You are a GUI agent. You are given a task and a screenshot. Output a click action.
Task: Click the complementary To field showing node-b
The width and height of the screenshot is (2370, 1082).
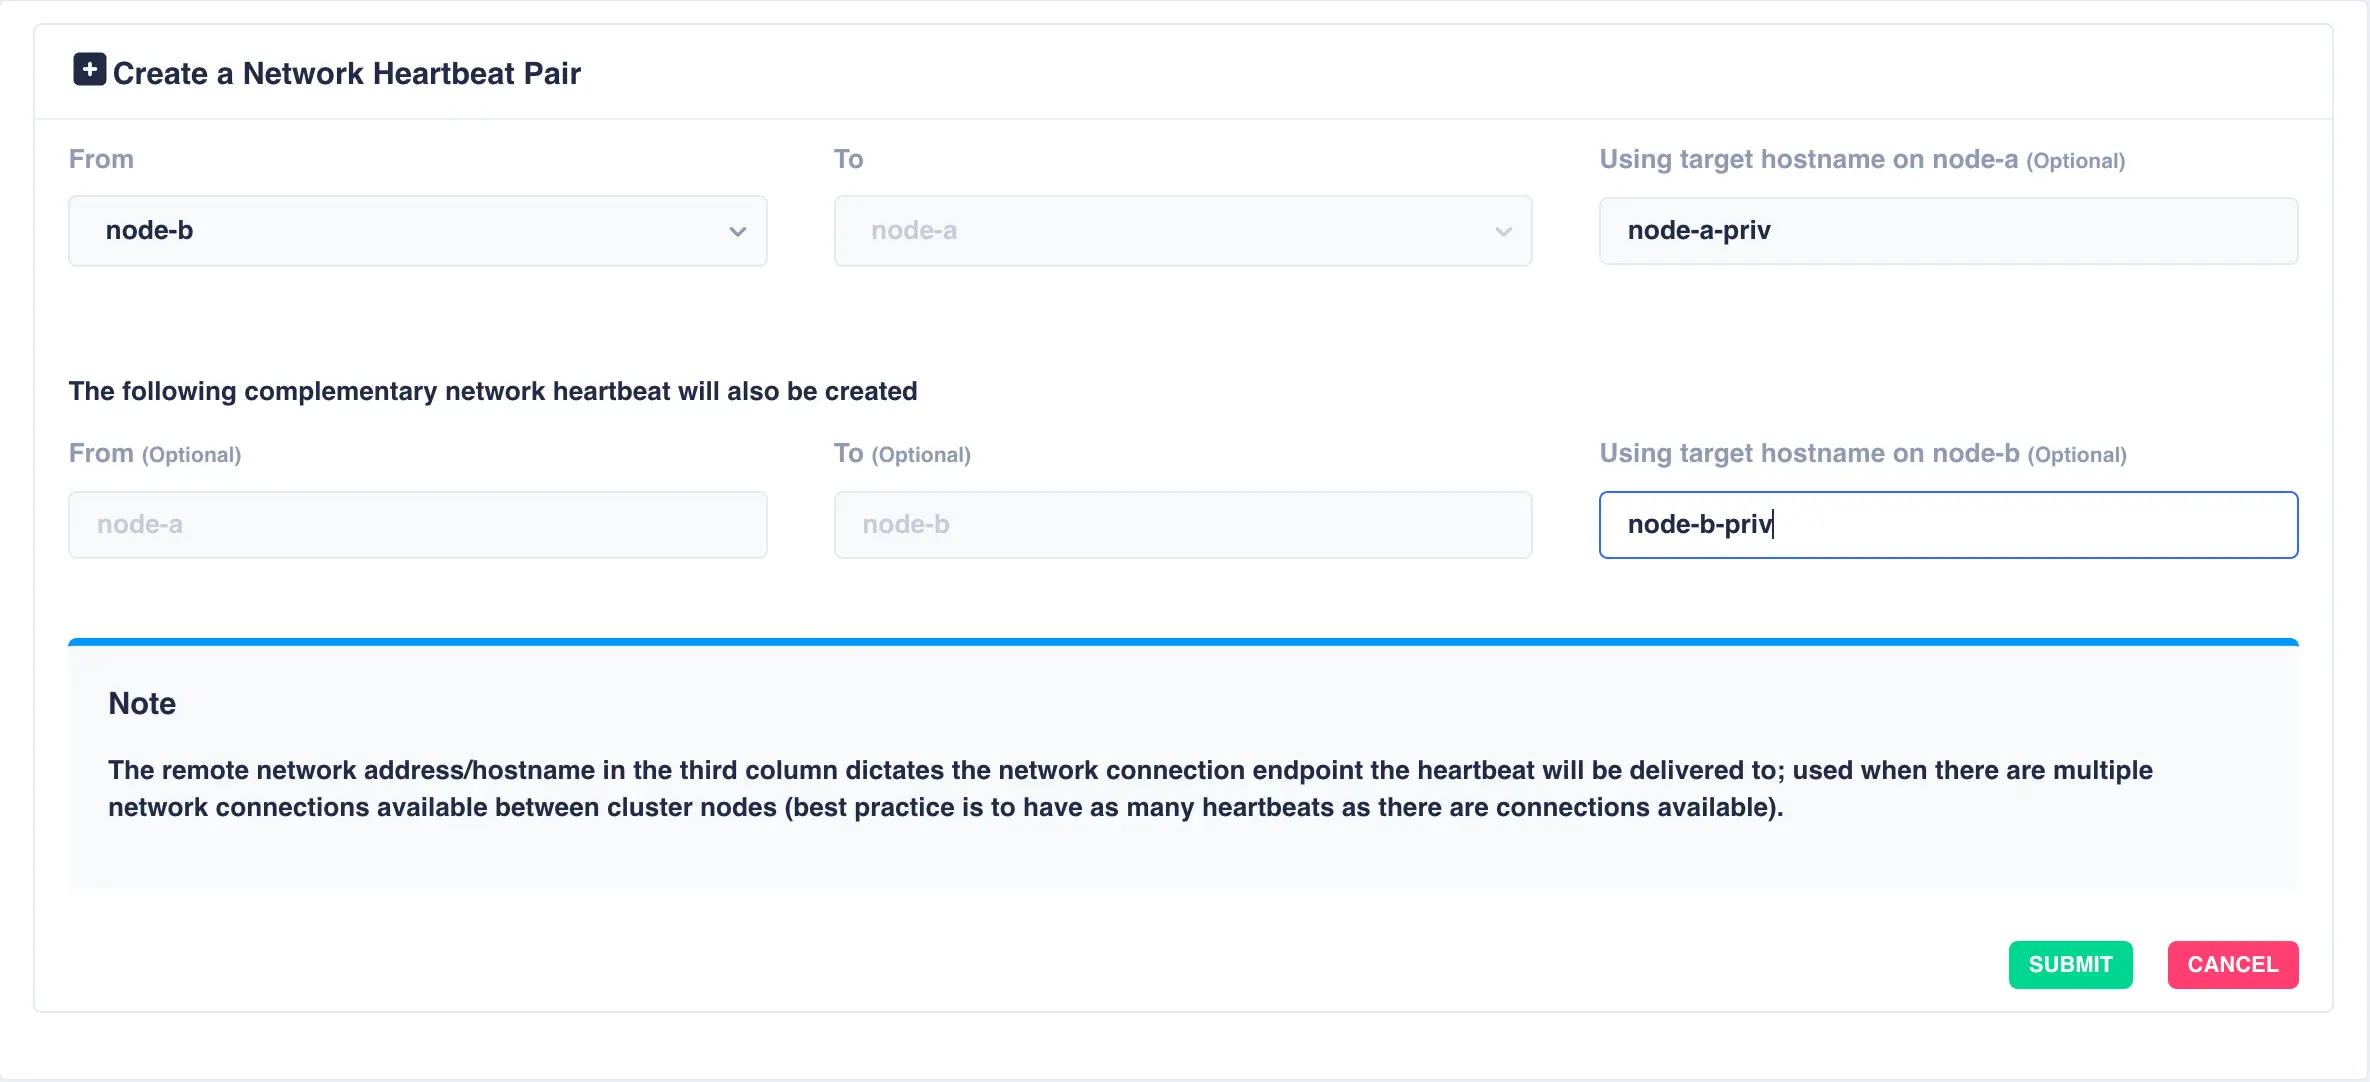point(1182,525)
